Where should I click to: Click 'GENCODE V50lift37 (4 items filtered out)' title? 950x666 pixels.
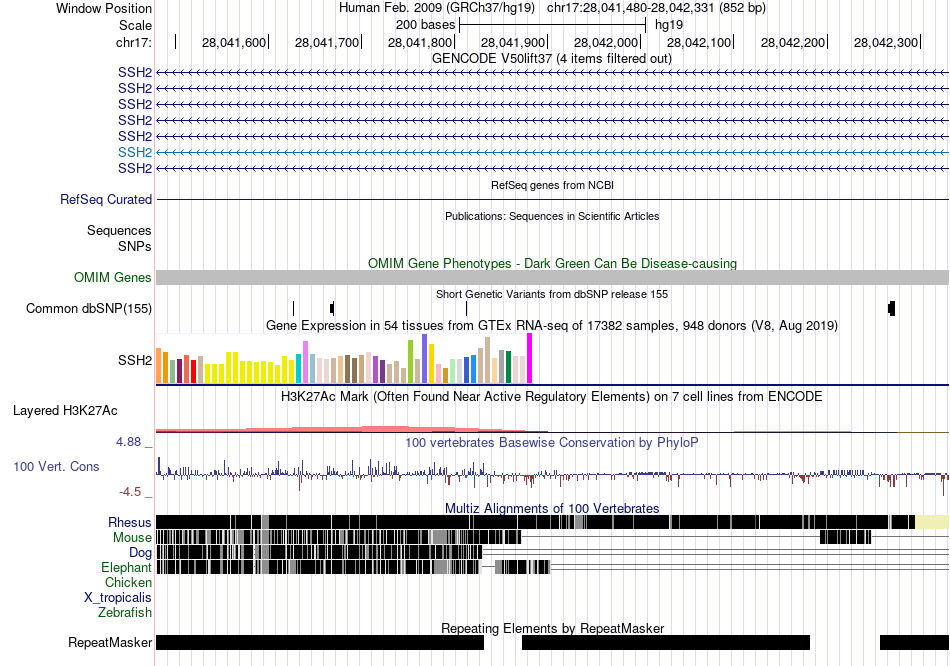[x=551, y=59]
